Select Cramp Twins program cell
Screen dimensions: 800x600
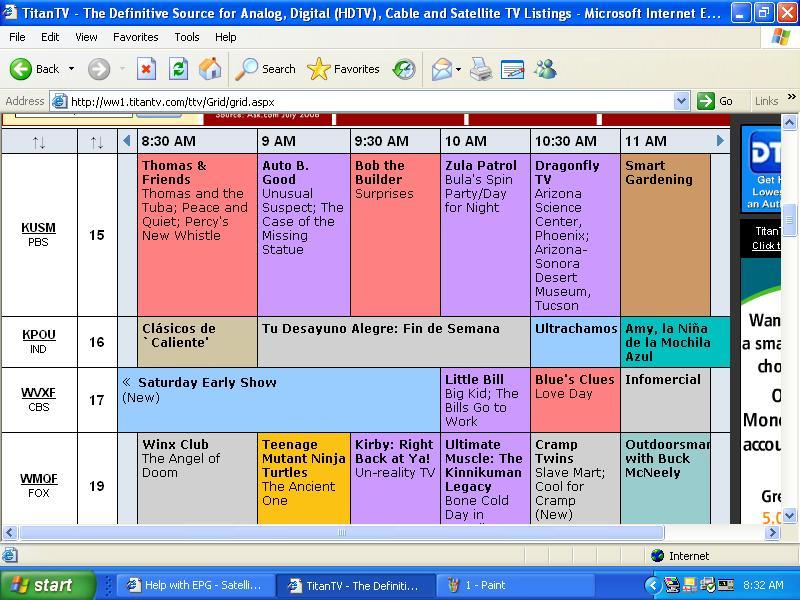coord(575,479)
